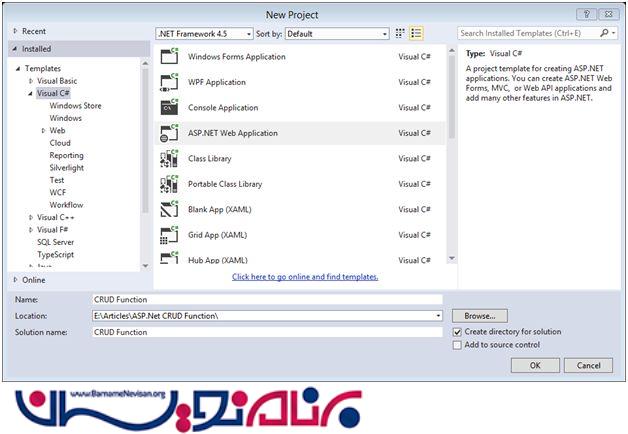Select the Windows Forms Application template icon
The width and height of the screenshot is (628, 434).
pyautogui.click(x=169, y=56)
